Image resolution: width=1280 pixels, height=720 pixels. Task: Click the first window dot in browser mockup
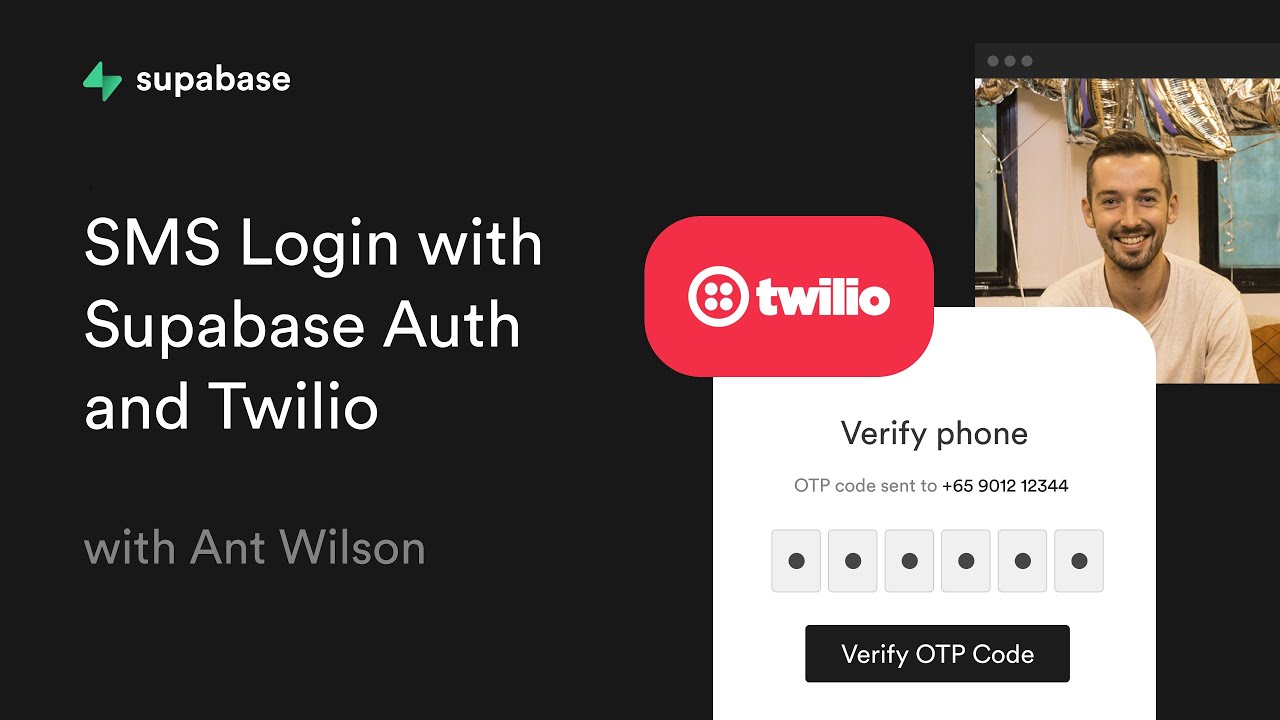(x=993, y=61)
